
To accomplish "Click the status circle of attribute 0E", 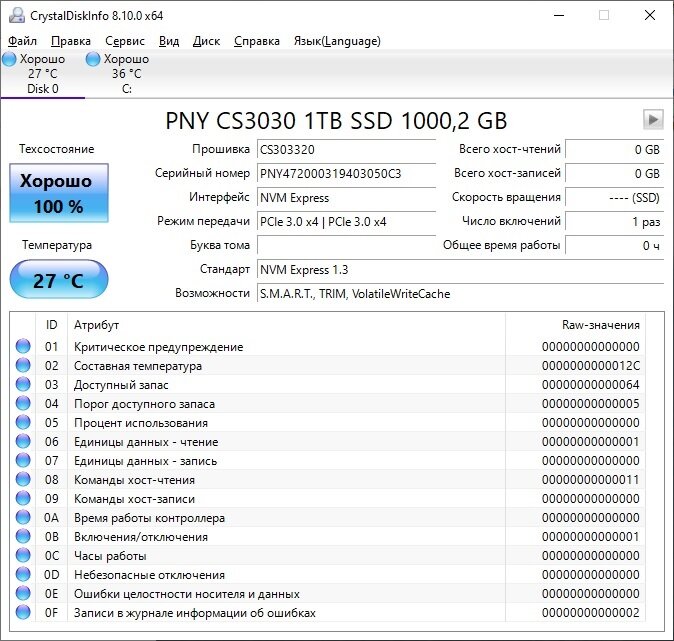I will click(23, 593).
